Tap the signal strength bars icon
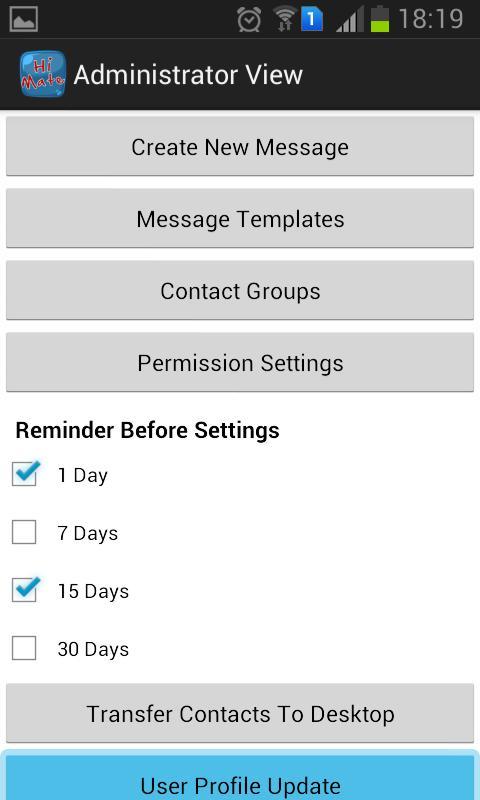Viewport: 480px width, 800px height. pyautogui.click(x=349, y=20)
